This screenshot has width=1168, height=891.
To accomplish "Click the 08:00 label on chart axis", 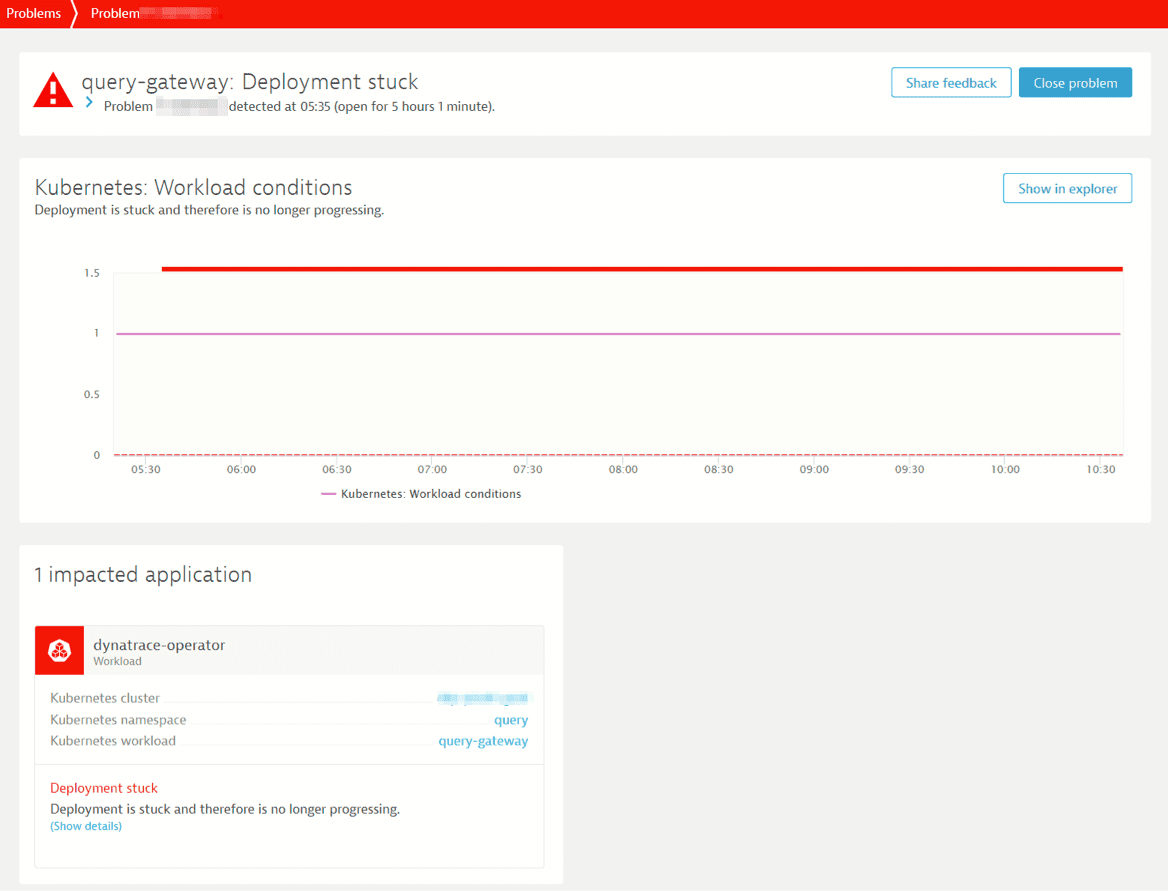I will click(623, 469).
